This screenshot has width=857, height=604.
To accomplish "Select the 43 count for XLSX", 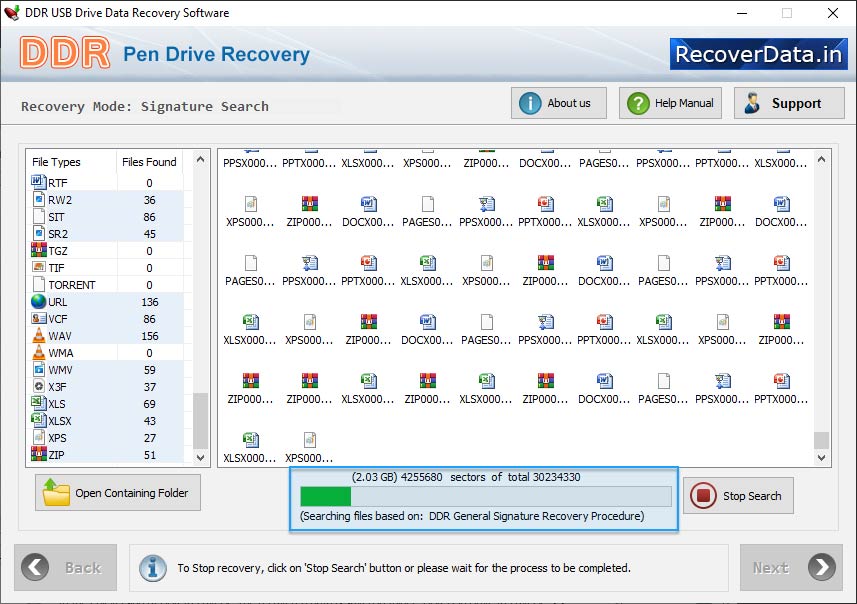I will coord(150,421).
